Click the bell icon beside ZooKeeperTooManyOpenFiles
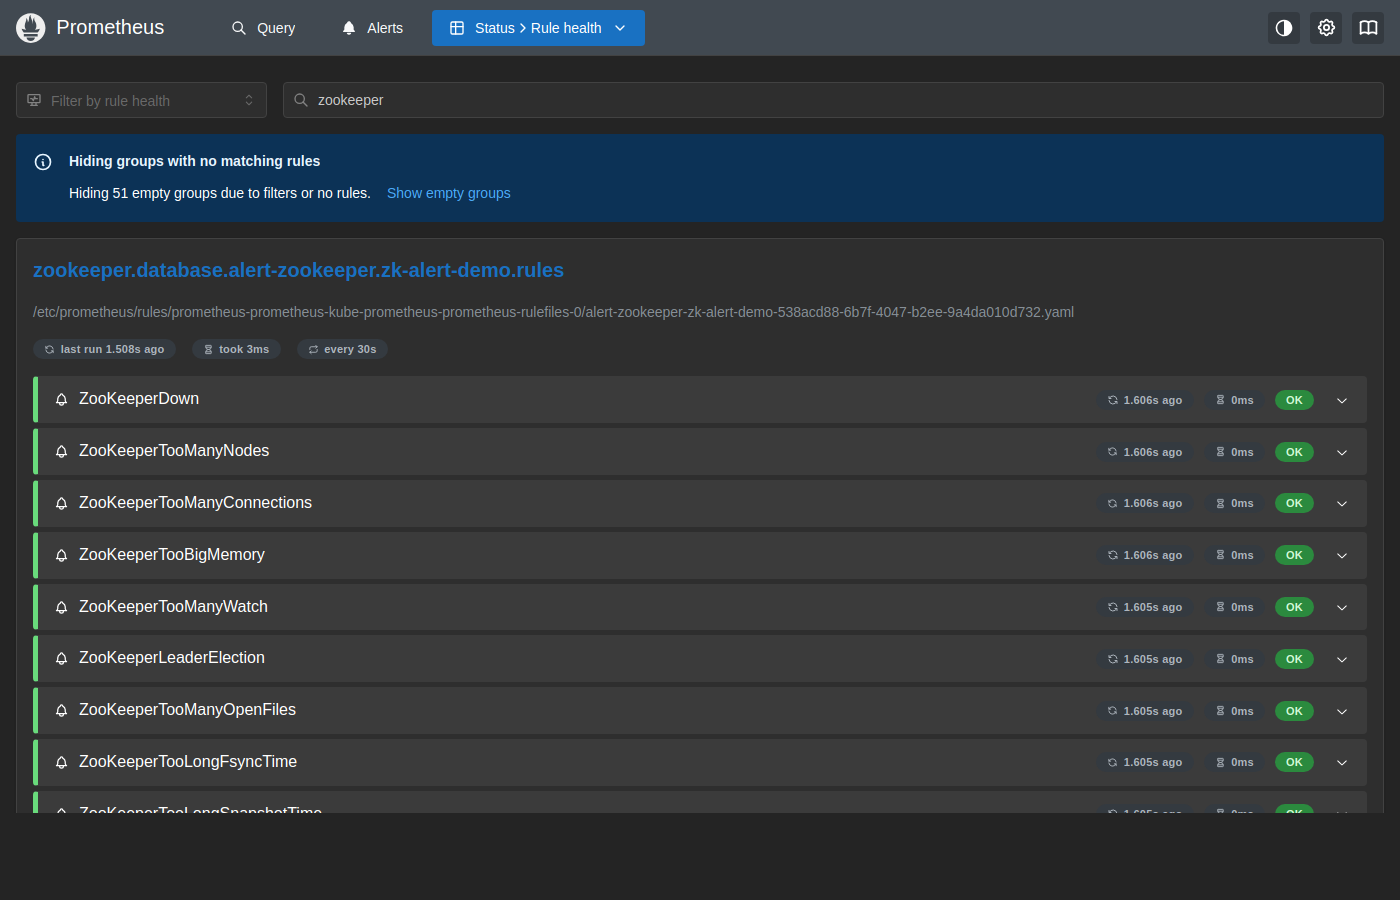The image size is (1400, 900). 61,711
